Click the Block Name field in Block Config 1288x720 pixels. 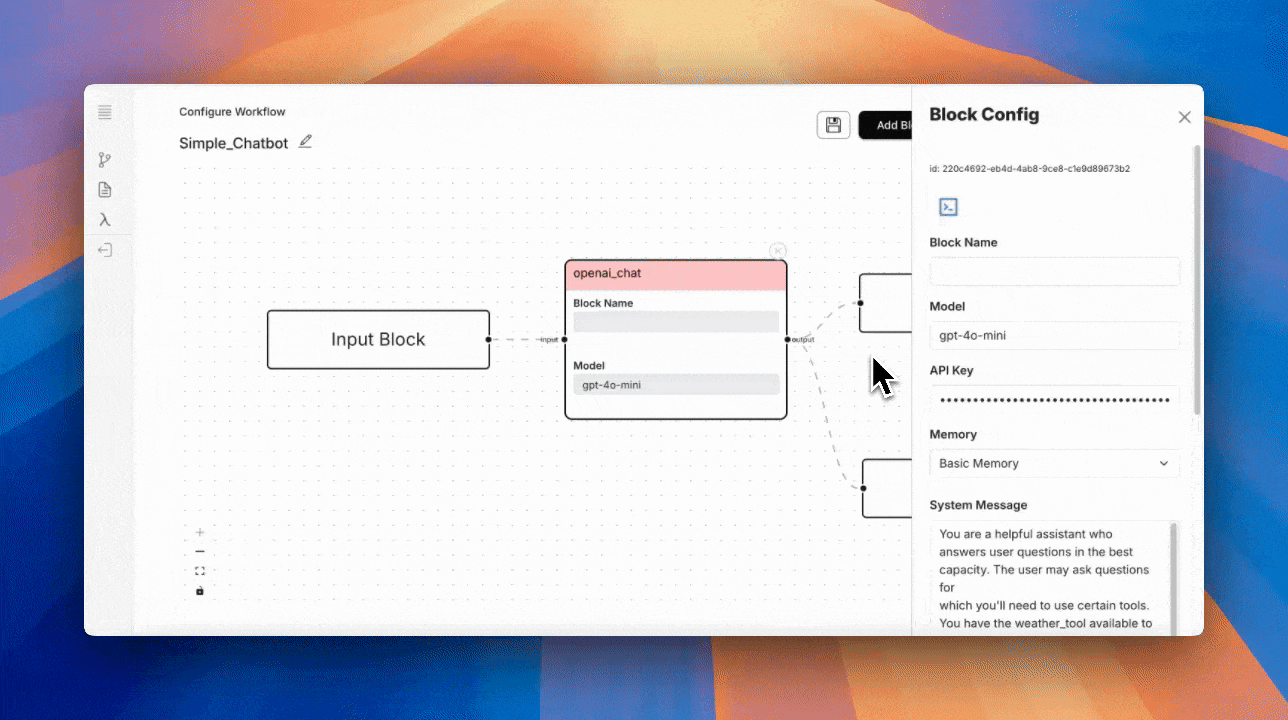(1054, 272)
